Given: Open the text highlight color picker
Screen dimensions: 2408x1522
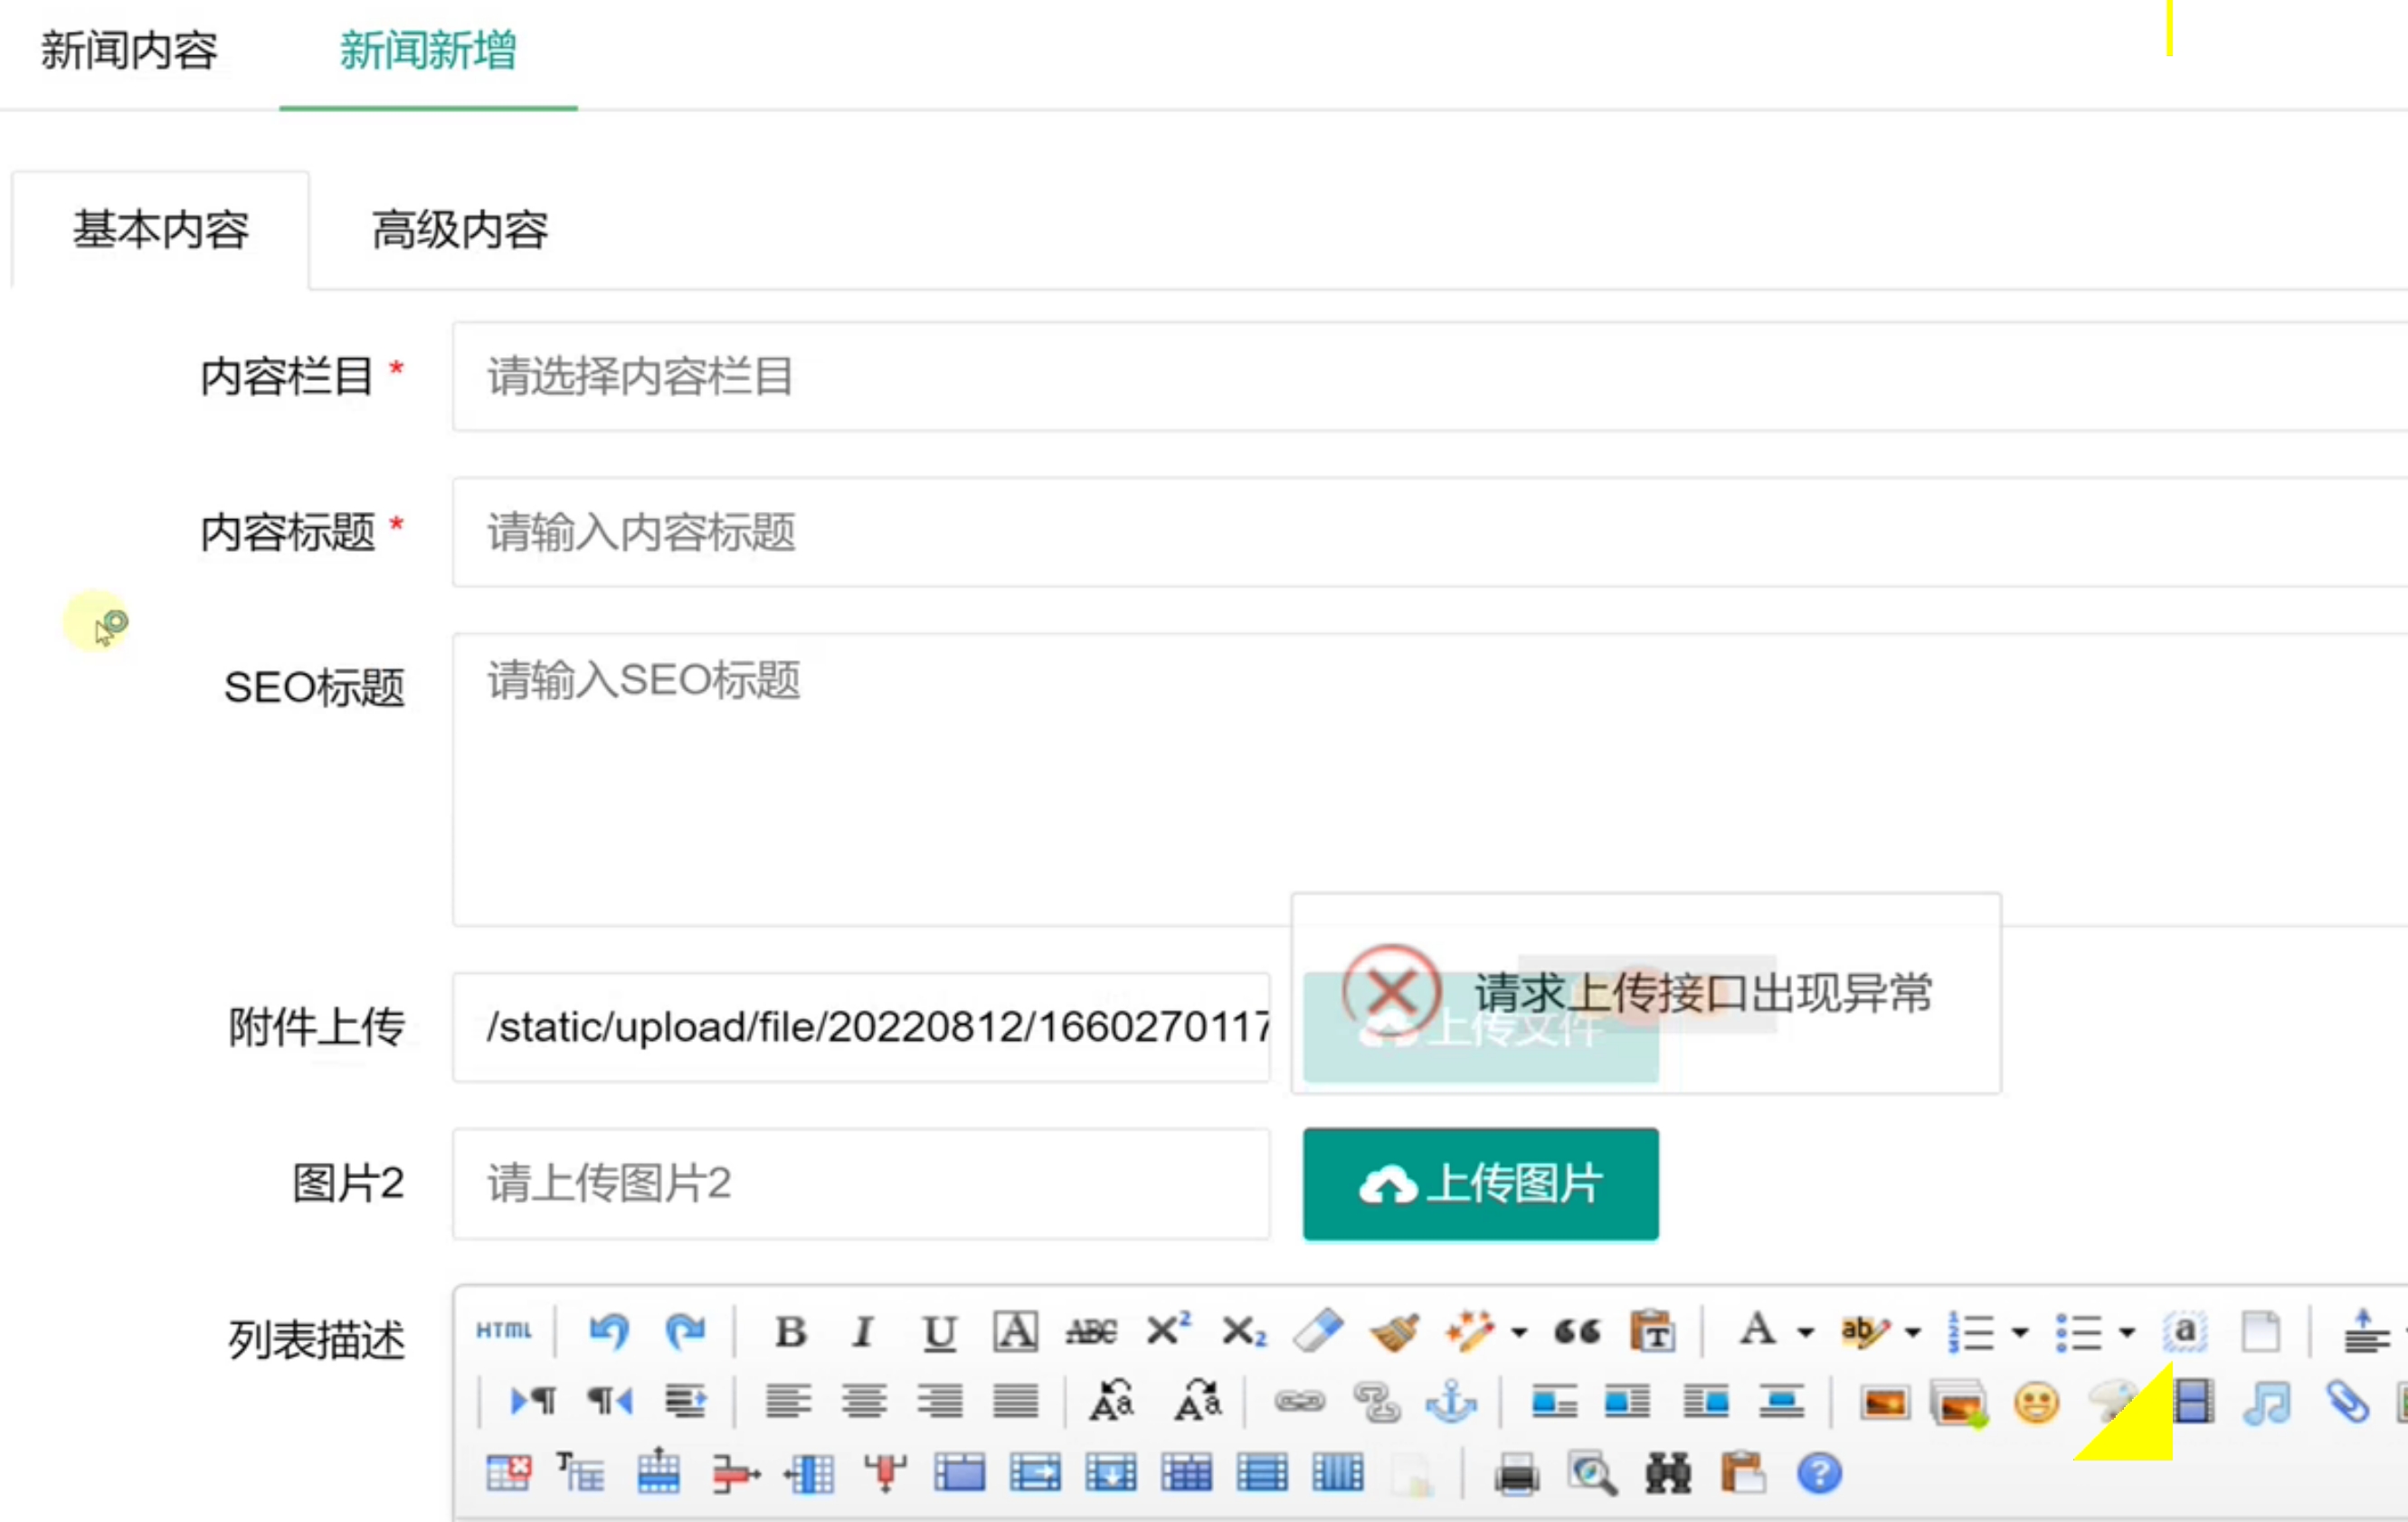Looking at the screenshot, I should (x=1863, y=1331).
